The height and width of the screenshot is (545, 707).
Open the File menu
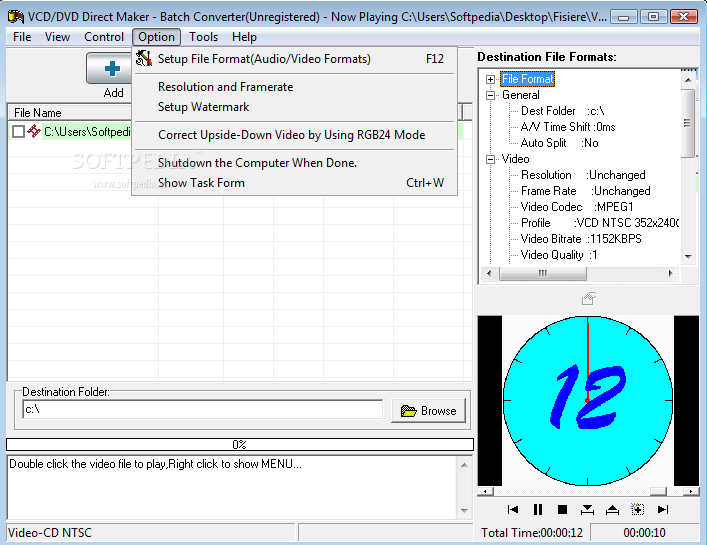point(22,37)
